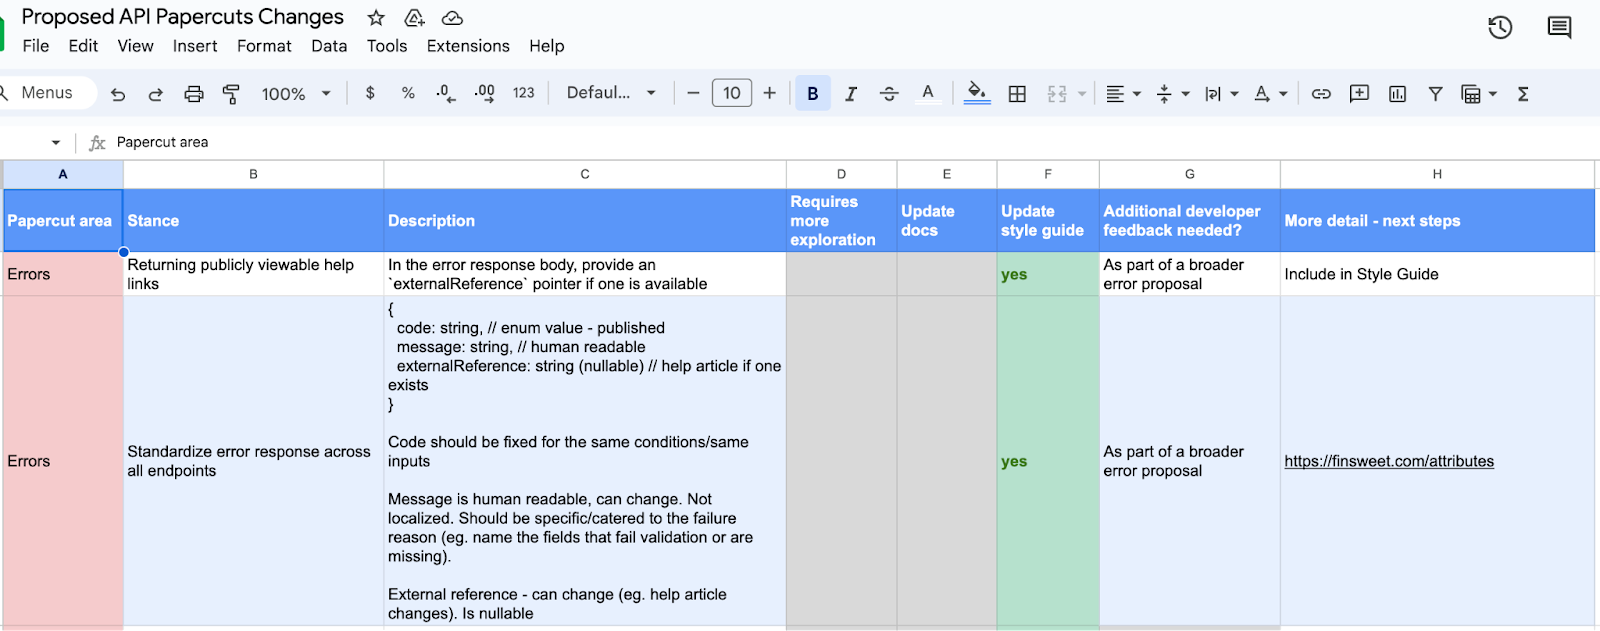Click the font size field showing 10
Viewport: 1600px width, 631px height.
[732, 93]
